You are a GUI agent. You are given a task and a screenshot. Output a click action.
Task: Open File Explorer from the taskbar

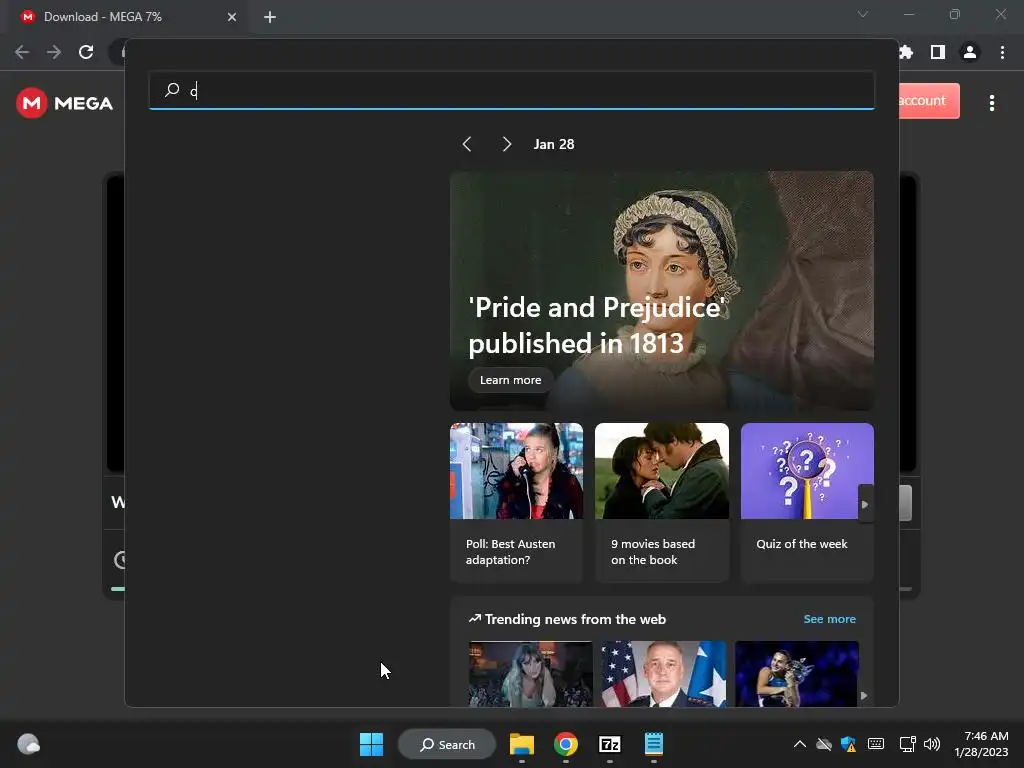(522, 744)
